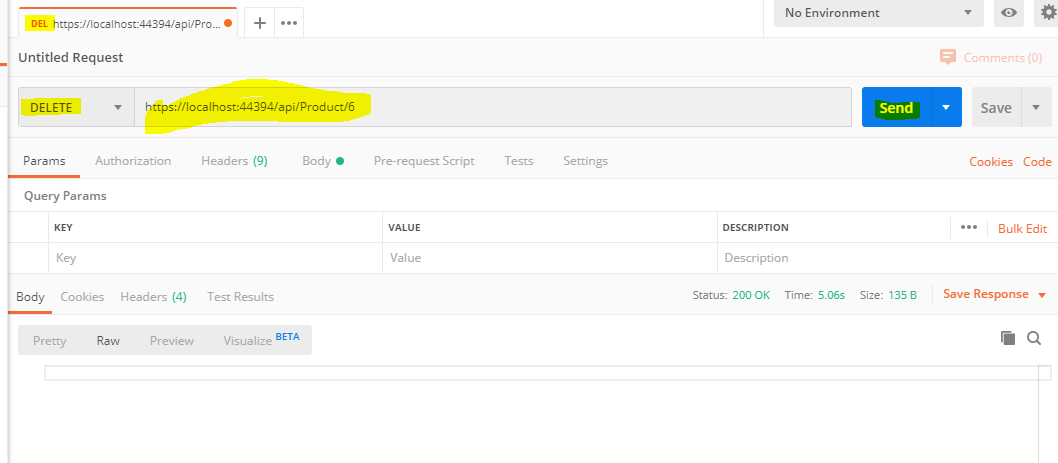Open the Authorization tab
Viewport: 1058px width, 463px height.
tap(133, 161)
